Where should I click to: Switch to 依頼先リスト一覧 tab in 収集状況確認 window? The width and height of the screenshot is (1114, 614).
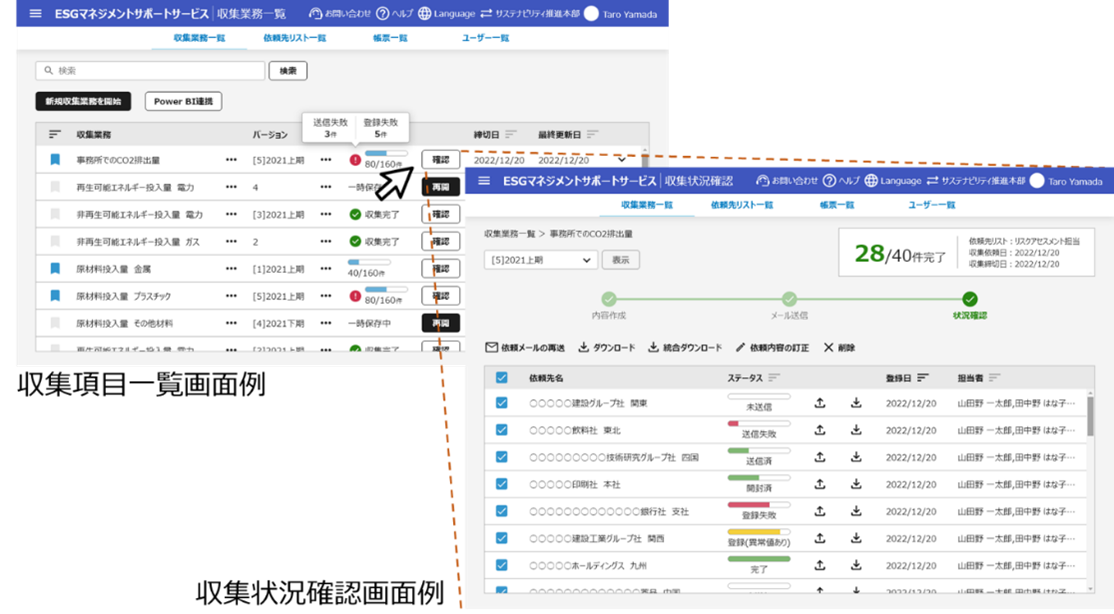(x=742, y=205)
